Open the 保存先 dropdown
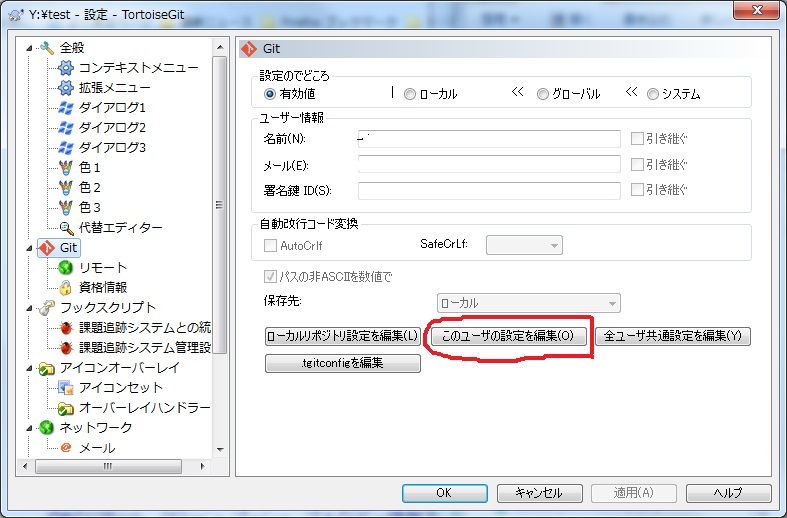787x518 pixels. [529, 303]
